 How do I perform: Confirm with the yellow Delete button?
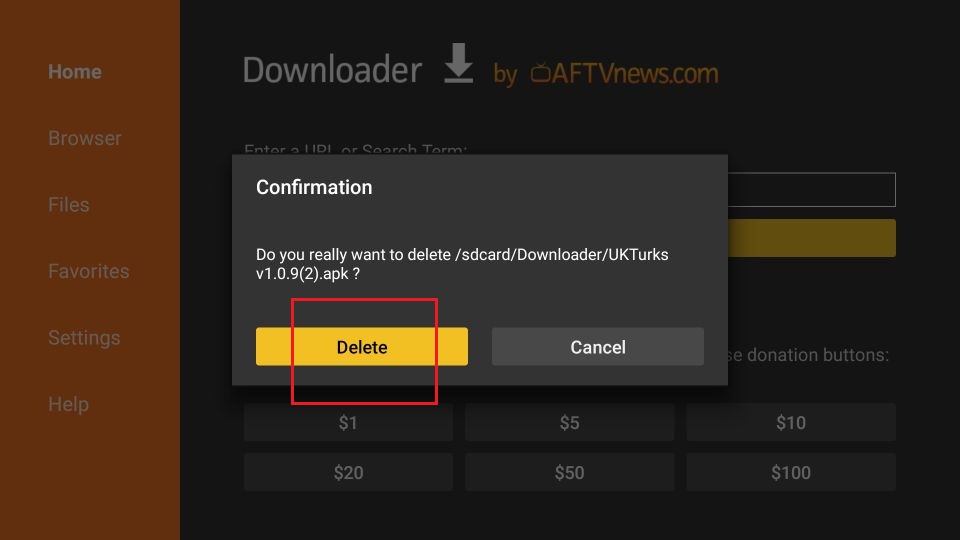click(x=361, y=347)
